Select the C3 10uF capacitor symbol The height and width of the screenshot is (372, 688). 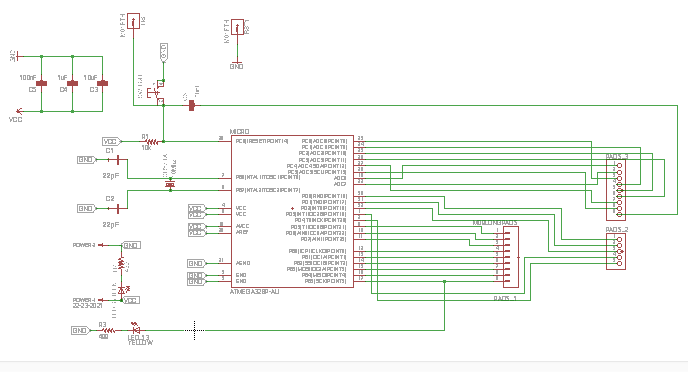102,83
